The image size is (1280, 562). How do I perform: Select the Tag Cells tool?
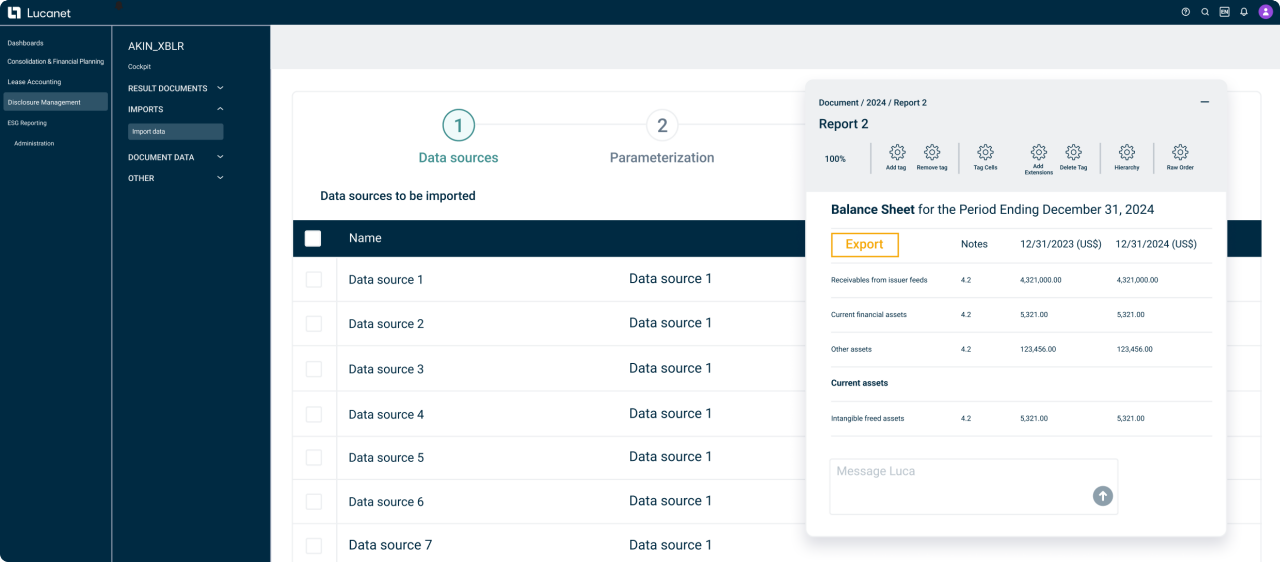985,153
